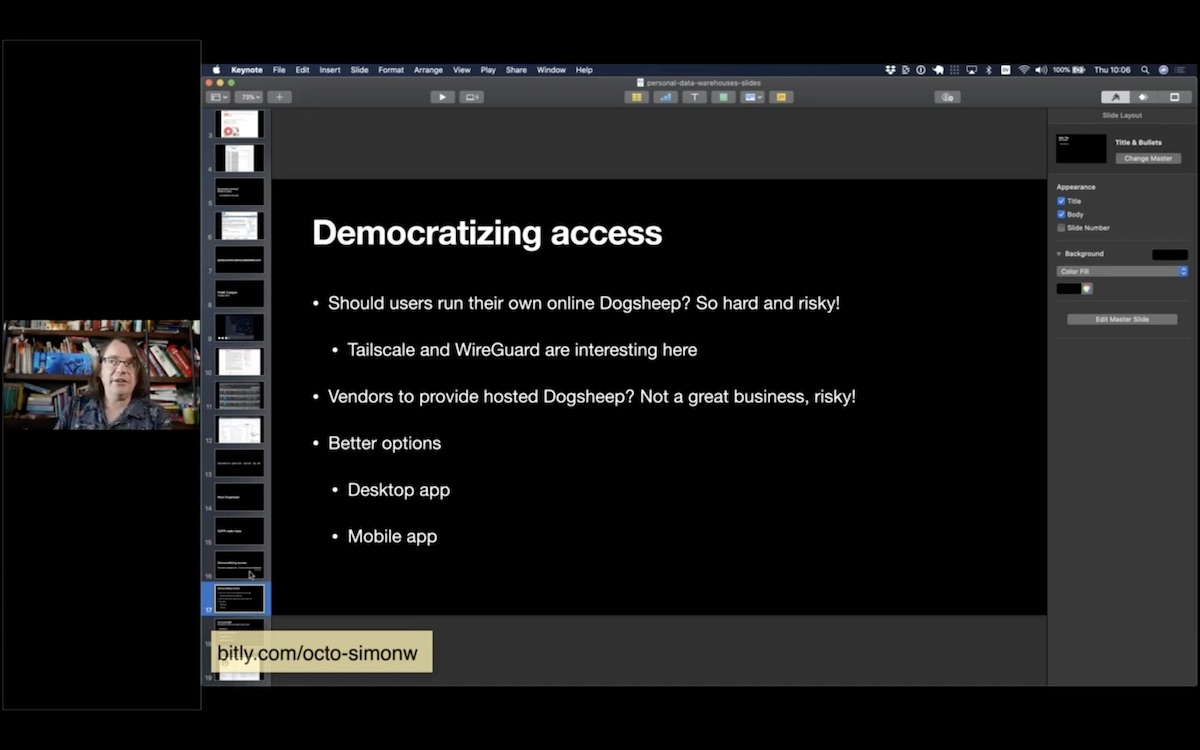The image size is (1200, 750).
Task: Click the 'Better options' bullet text
Action: [x=384, y=443]
